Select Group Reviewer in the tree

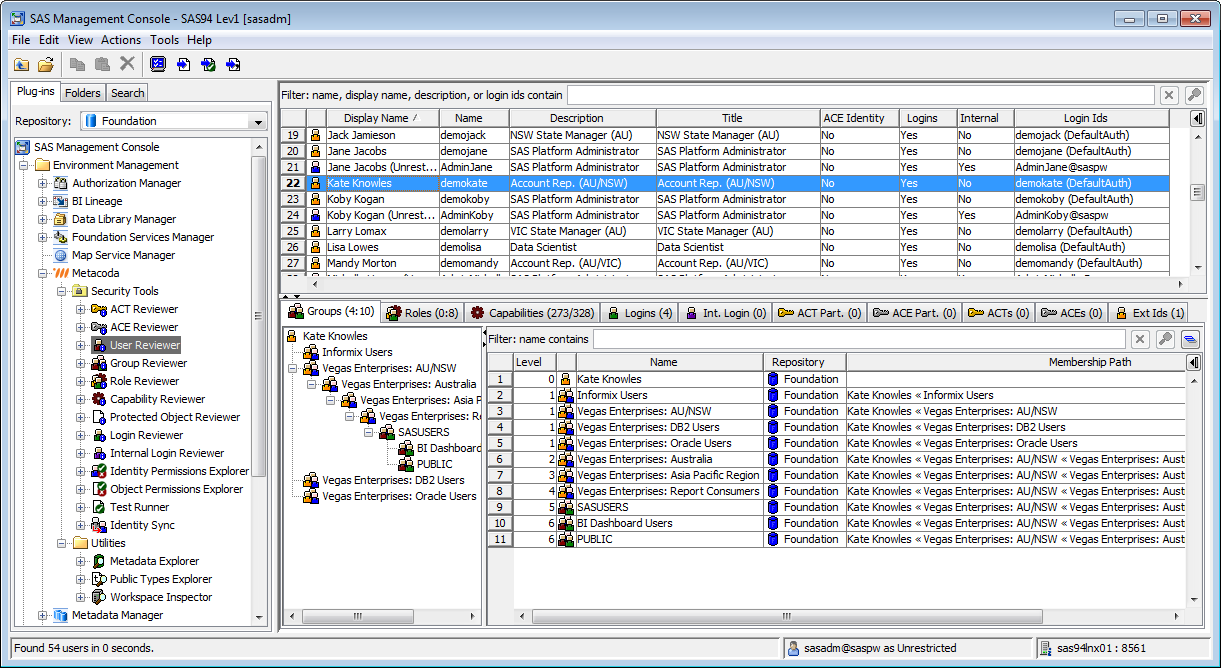(x=148, y=363)
